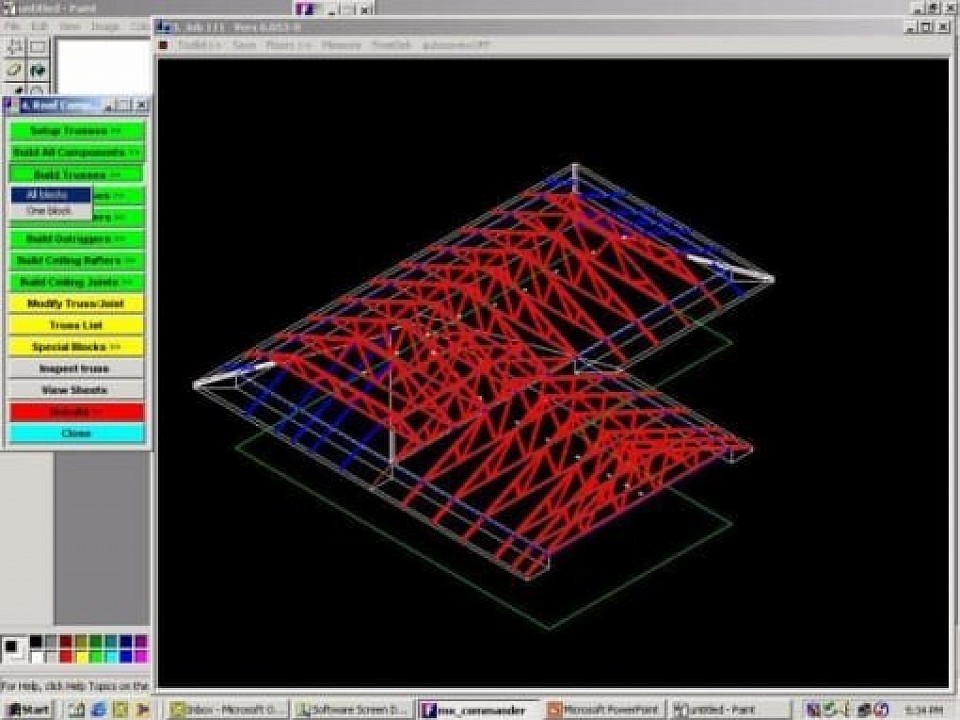This screenshot has width=960, height=720.
Task: Click the Internet Explorer quick launch icon
Action: 98,709
